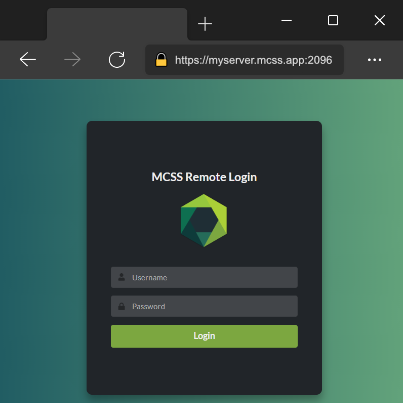
Task: Go back using the browser back arrow
Action: tap(28, 60)
